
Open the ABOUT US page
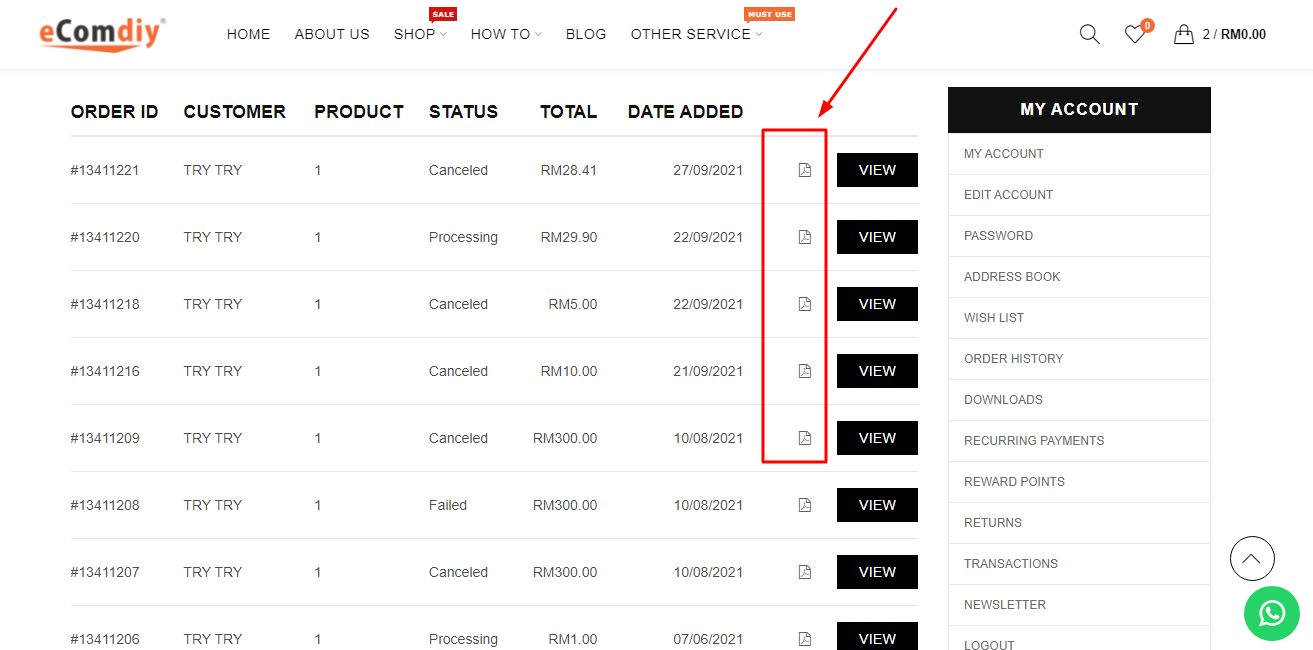[x=332, y=34]
